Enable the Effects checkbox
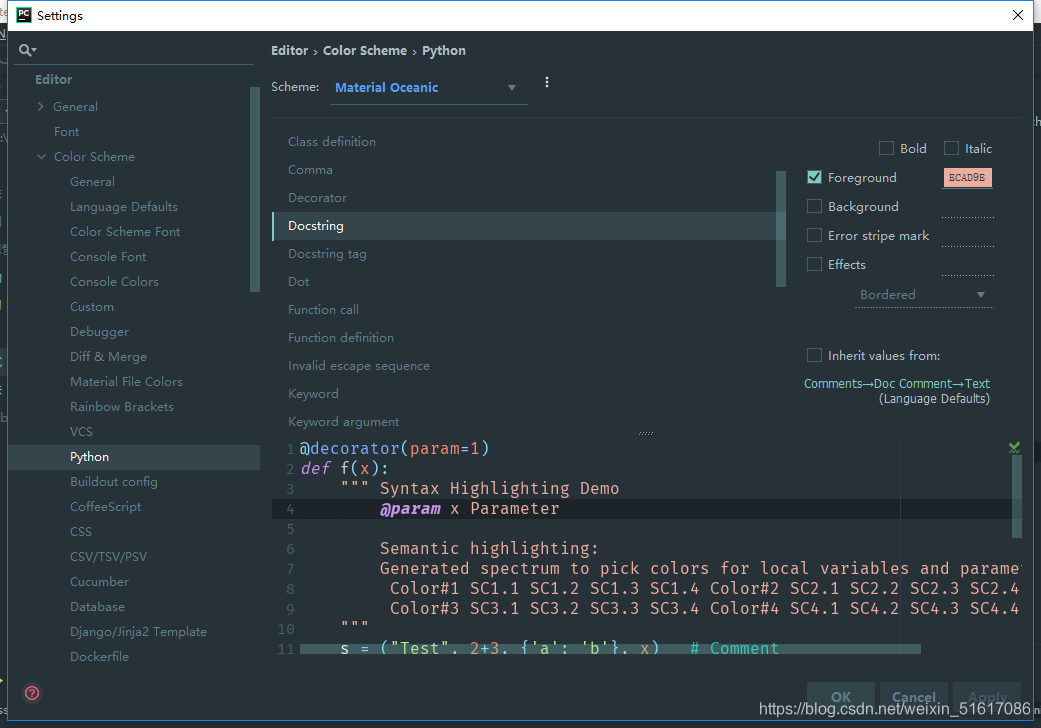 tap(815, 264)
